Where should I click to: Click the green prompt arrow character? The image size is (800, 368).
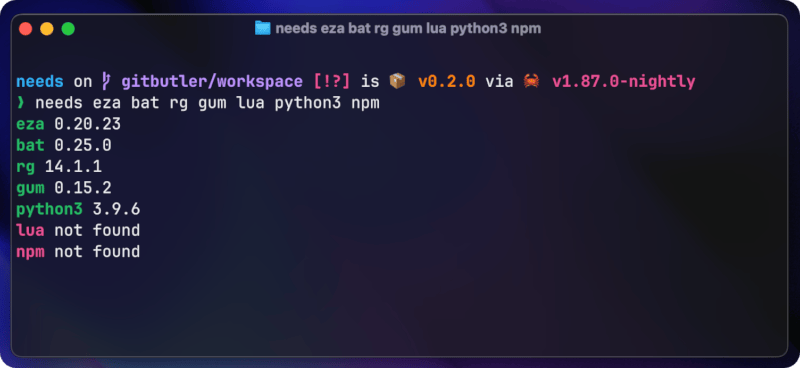(x=21, y=103)
